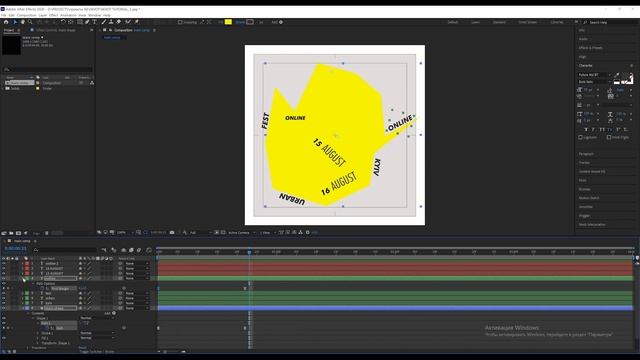
Task: Pick color with Character eyedropper
Action: [x=617, y=75]
